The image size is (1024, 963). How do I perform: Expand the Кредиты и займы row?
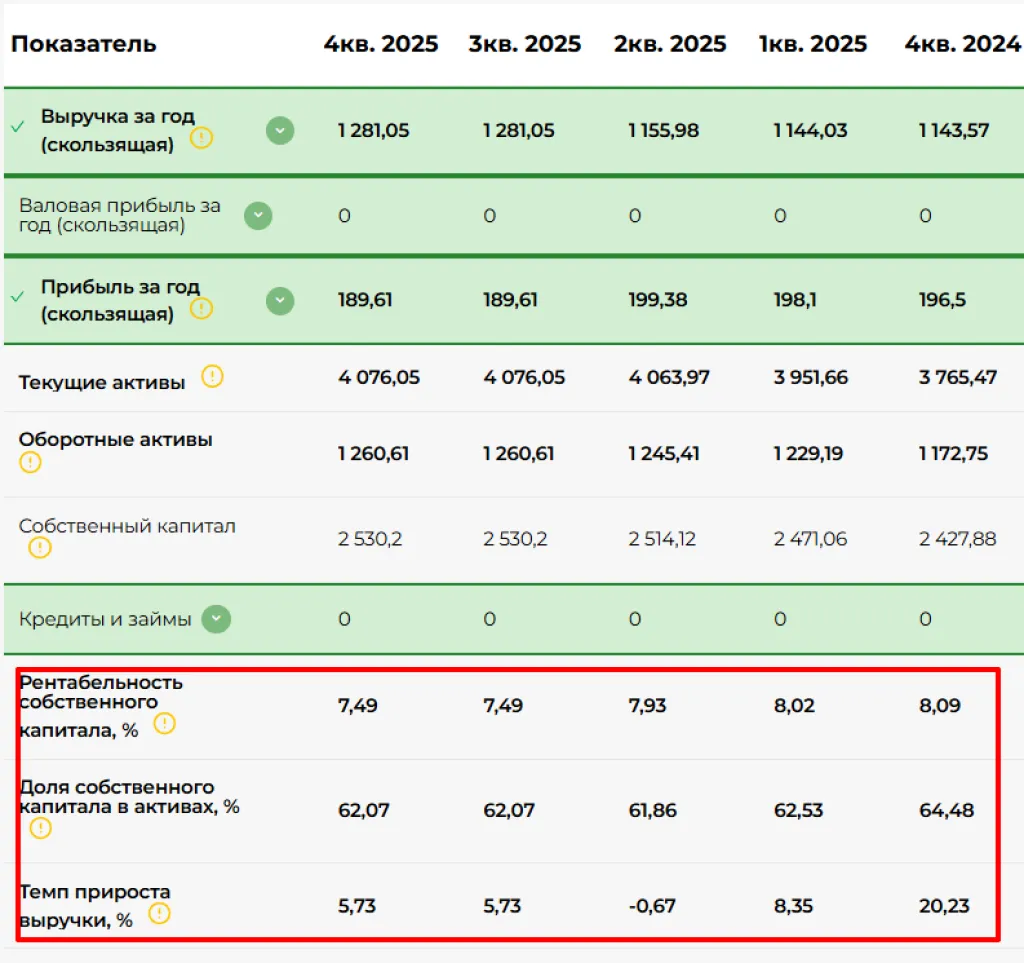[216, 619]
